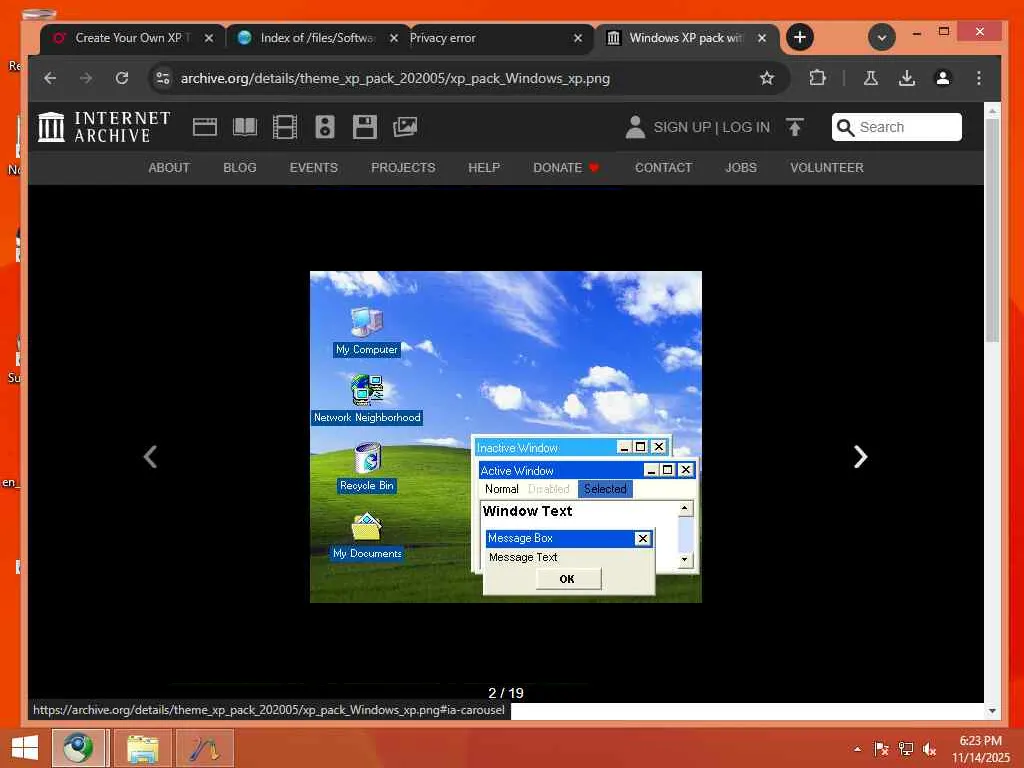Click the page vertical scrollbar thumb
This screenshot has height=768, width=1024.
(x=992, y=230)
